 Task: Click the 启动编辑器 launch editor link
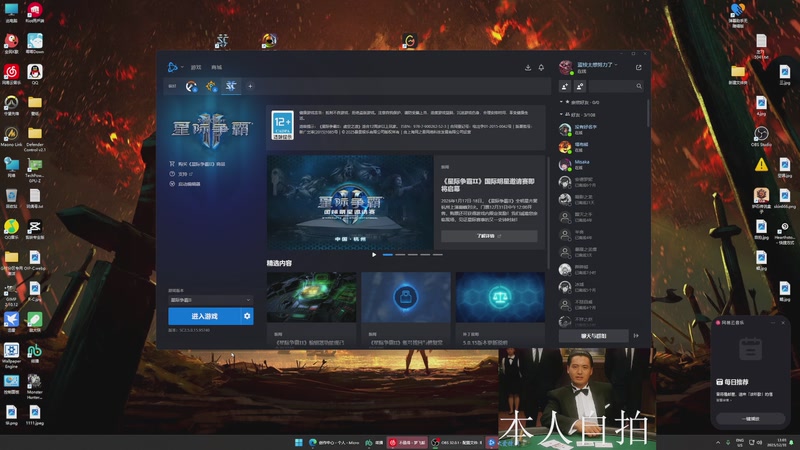click(185, 184)
